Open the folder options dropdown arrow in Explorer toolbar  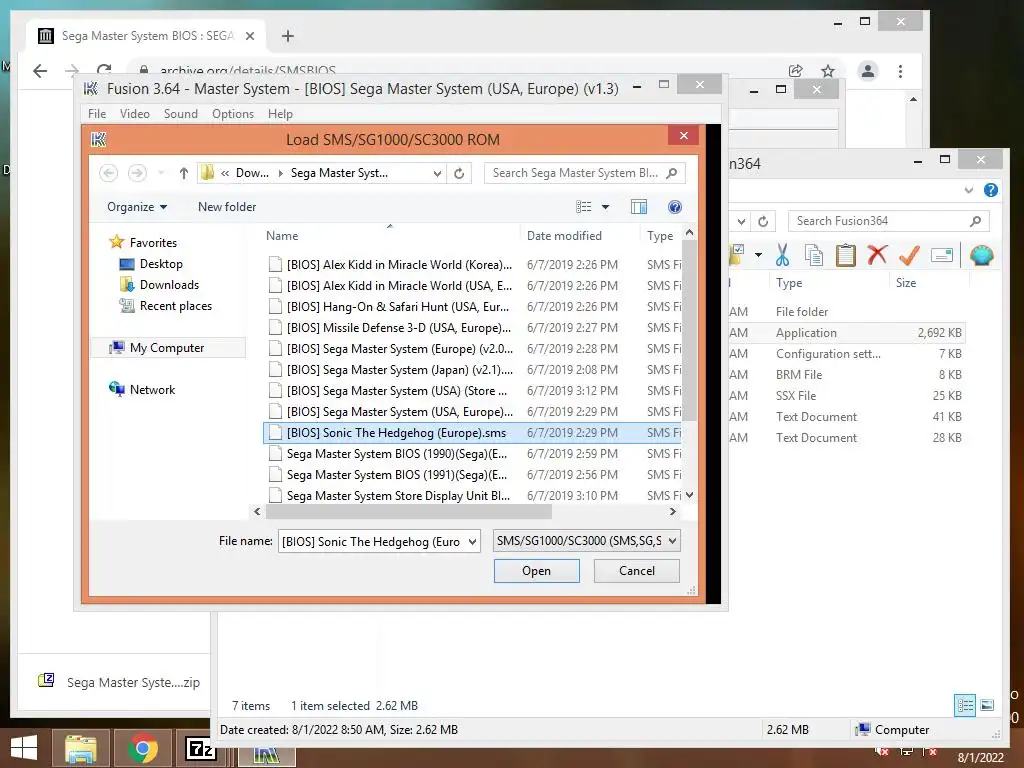(x=758, y=255)
